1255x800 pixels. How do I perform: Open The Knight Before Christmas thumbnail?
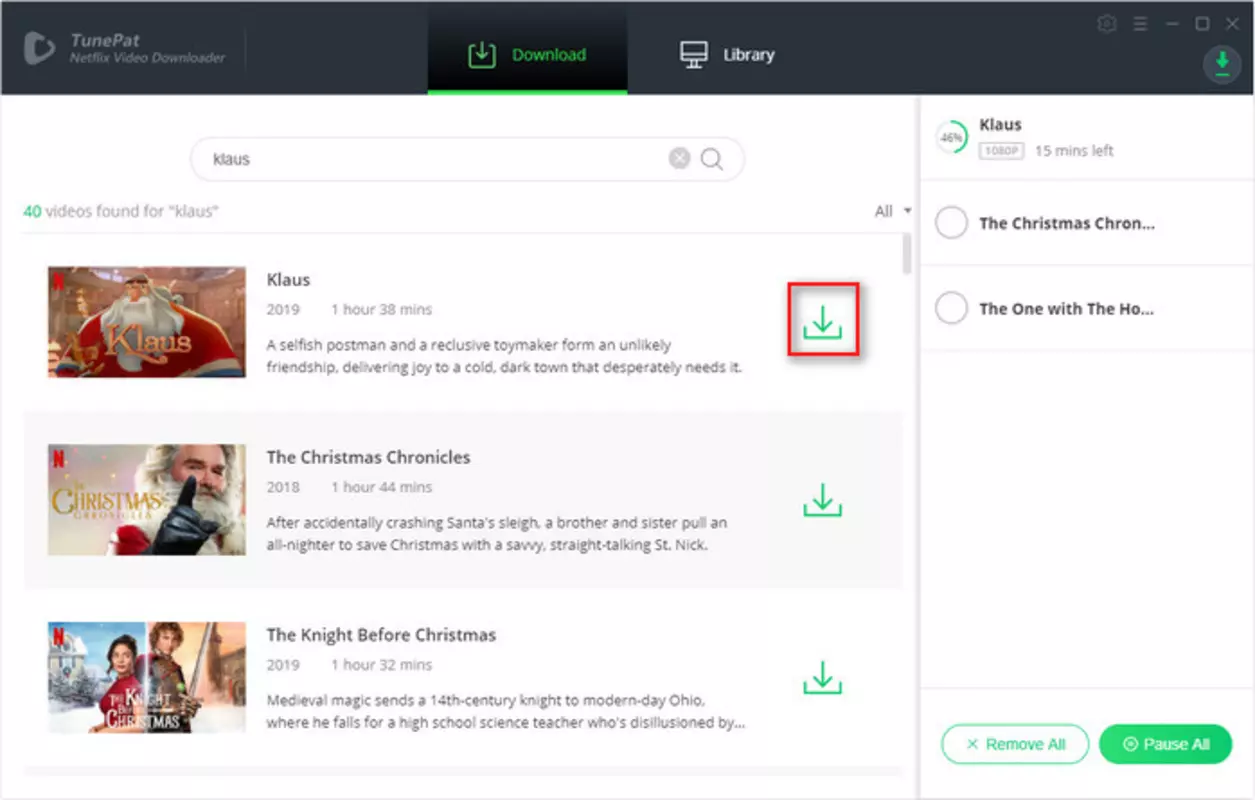(147, 678)
